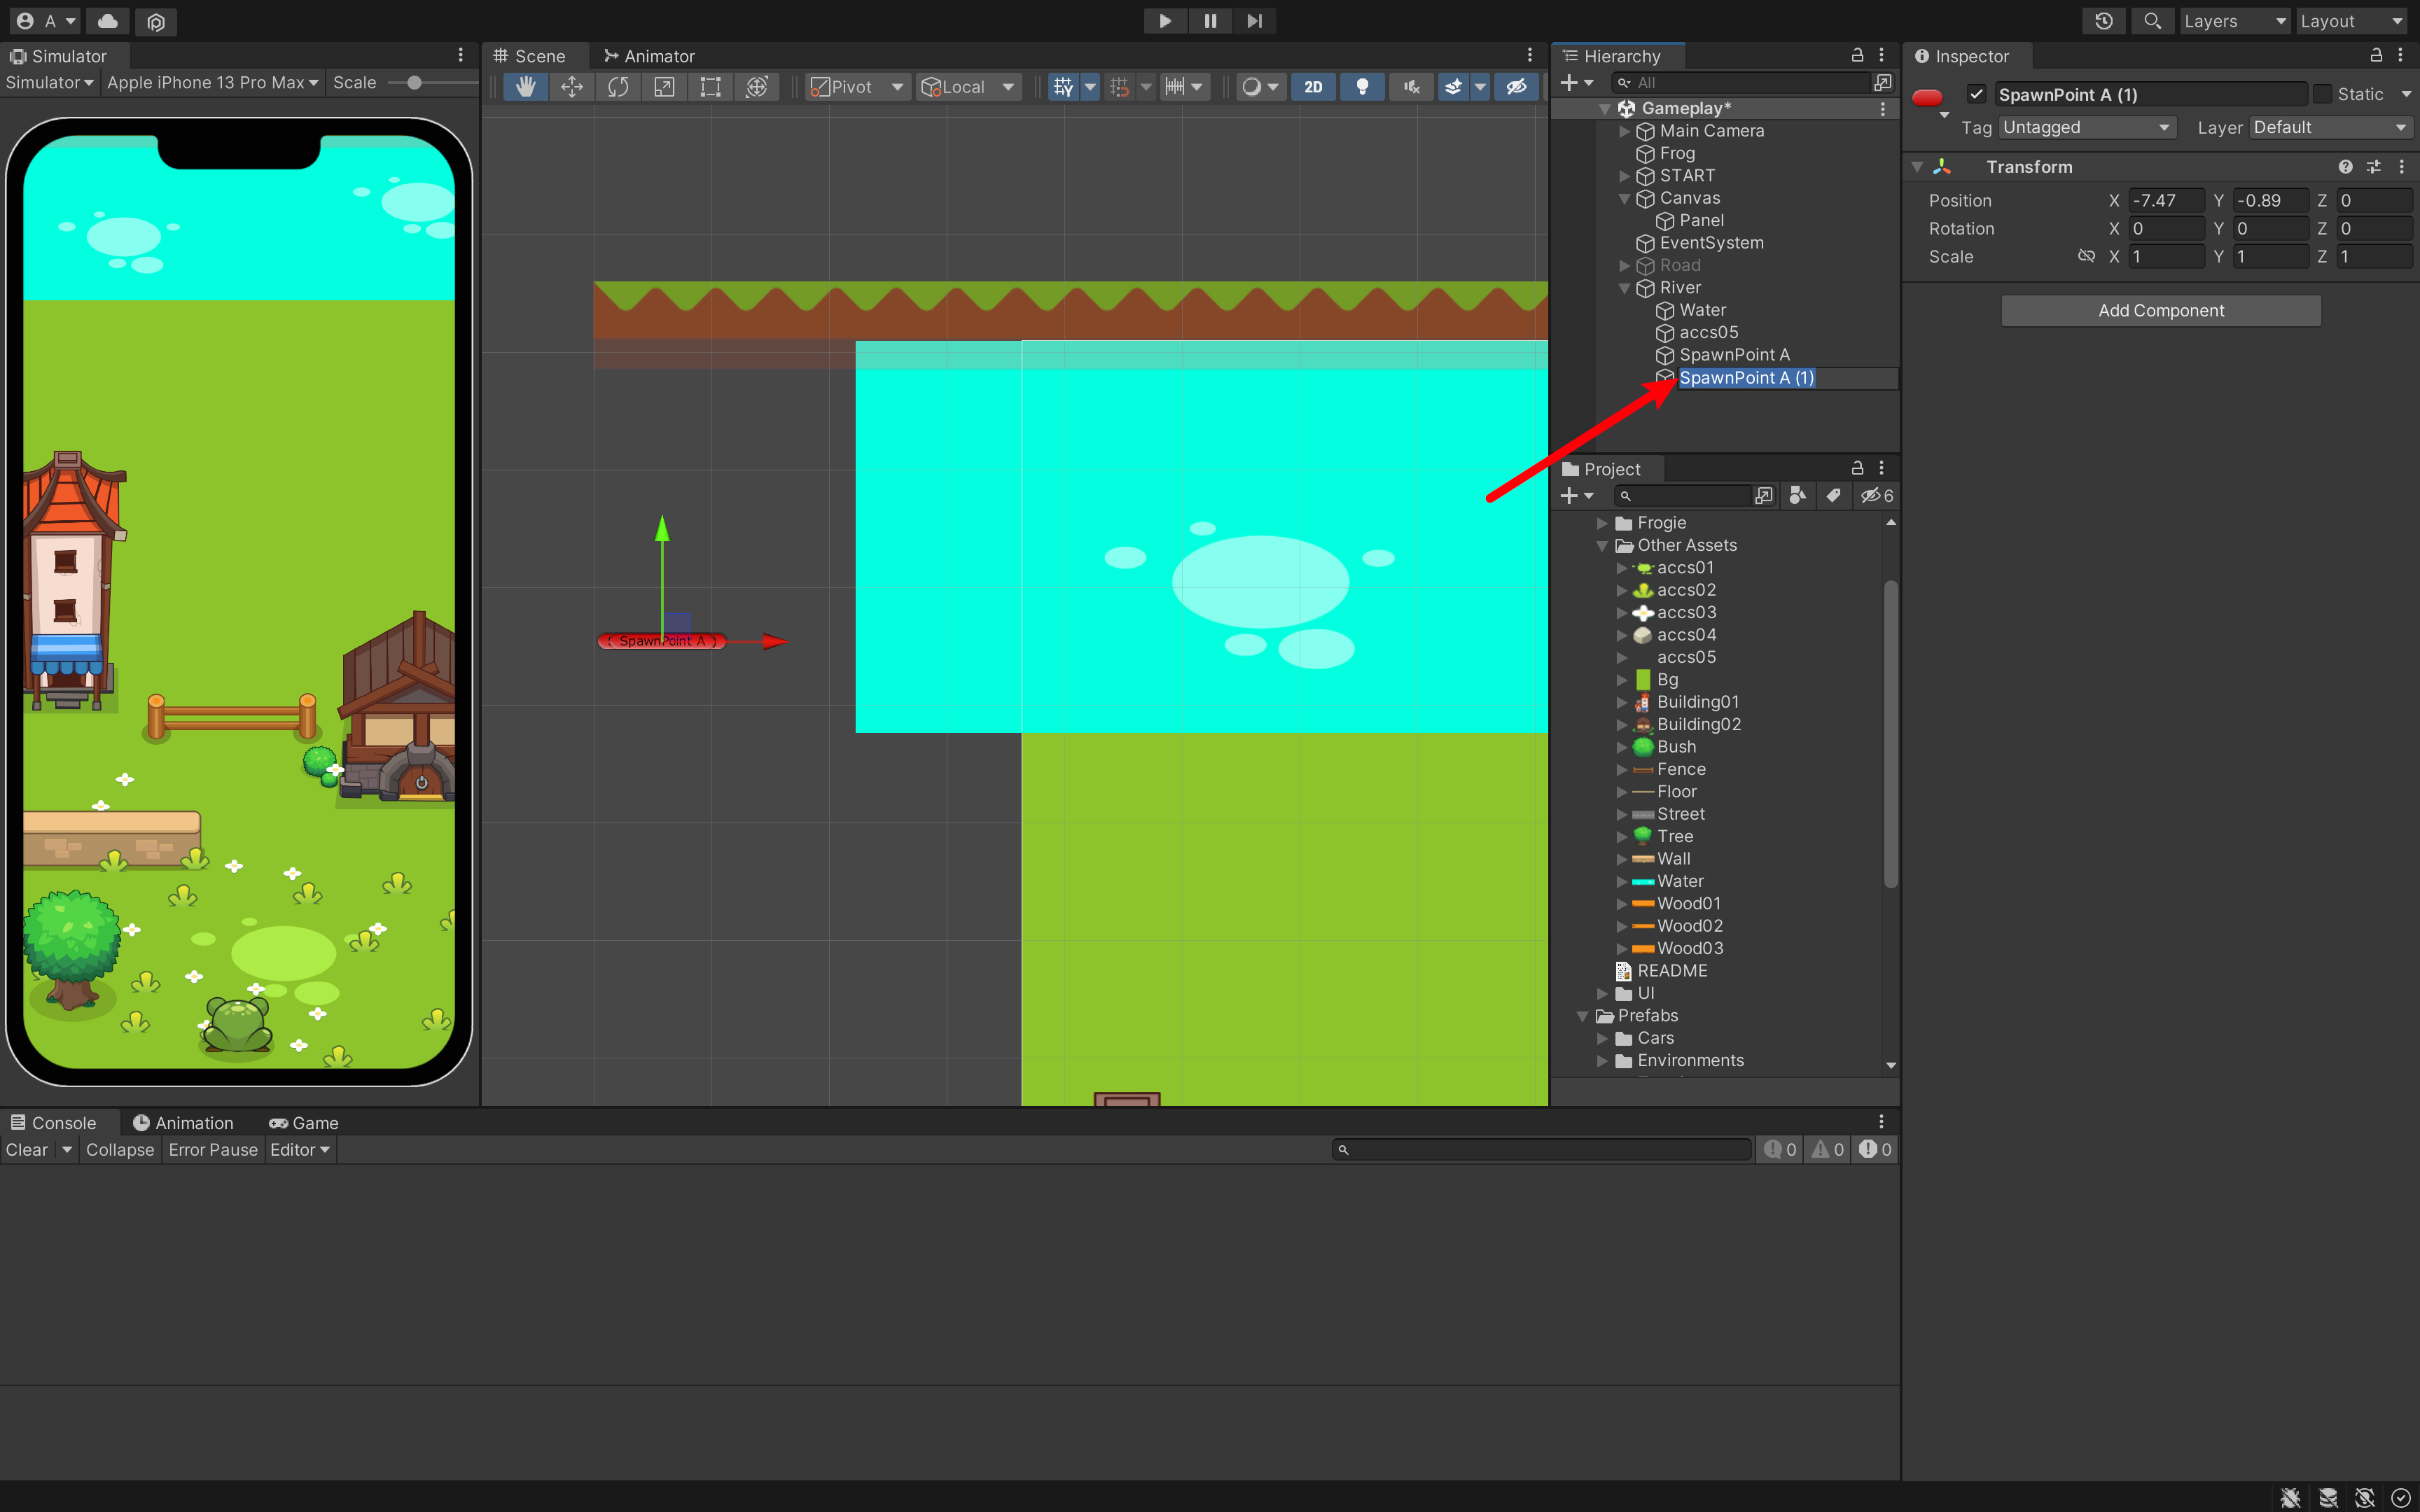Open the Editor dropdown in Console
The height and width of the screenshot is (1512, 2420).
pyautogui.click(x=300, y=1150)
